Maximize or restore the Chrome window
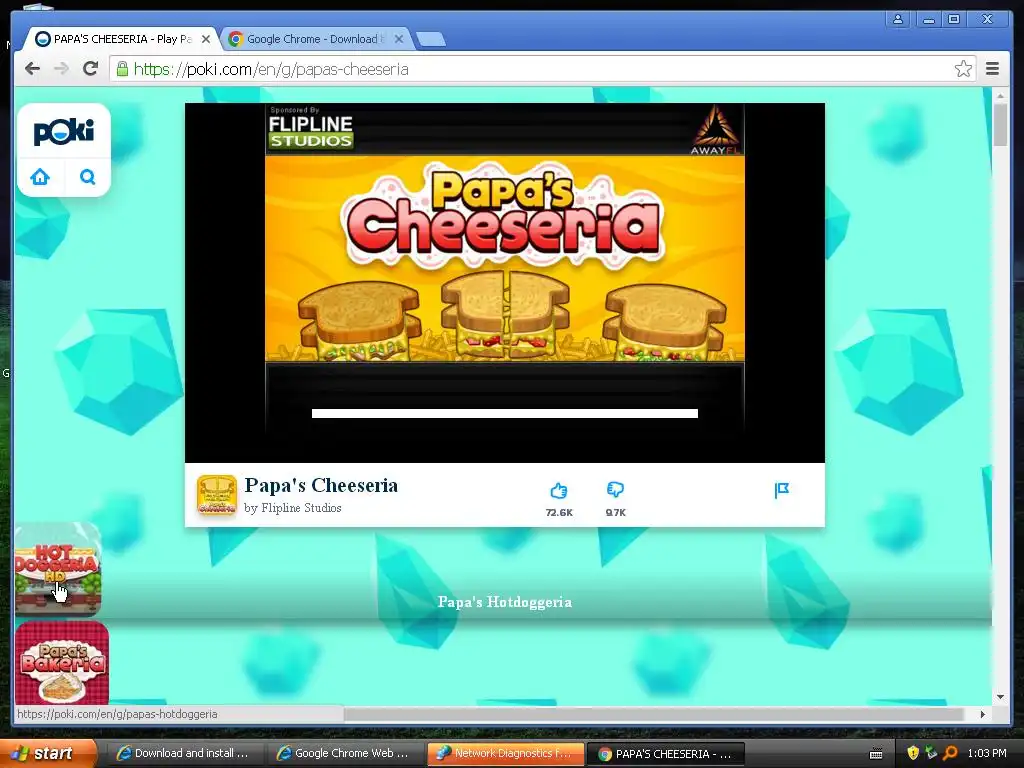Screen dimensions: 1024x768 (x=953, y=20)
